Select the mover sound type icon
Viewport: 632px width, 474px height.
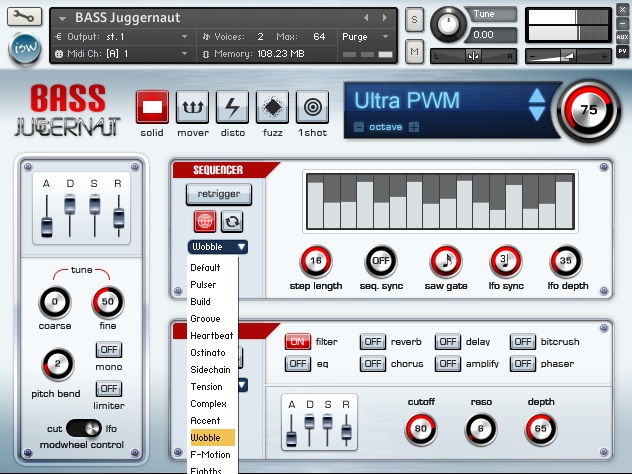pyautogui.click(x=192, y=106)
